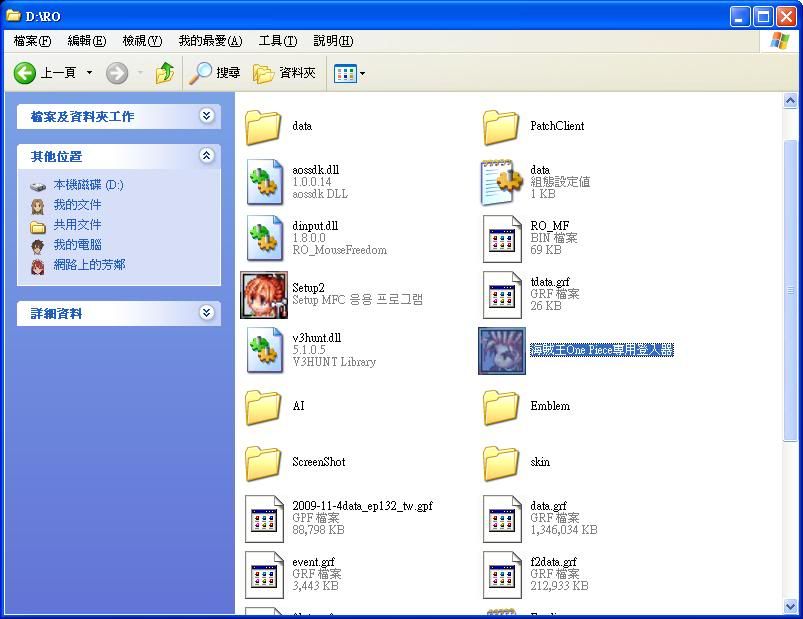The image size is (803, 619).
Task: Click the green up-one-level folder icon
Action: tap(165, 73)
